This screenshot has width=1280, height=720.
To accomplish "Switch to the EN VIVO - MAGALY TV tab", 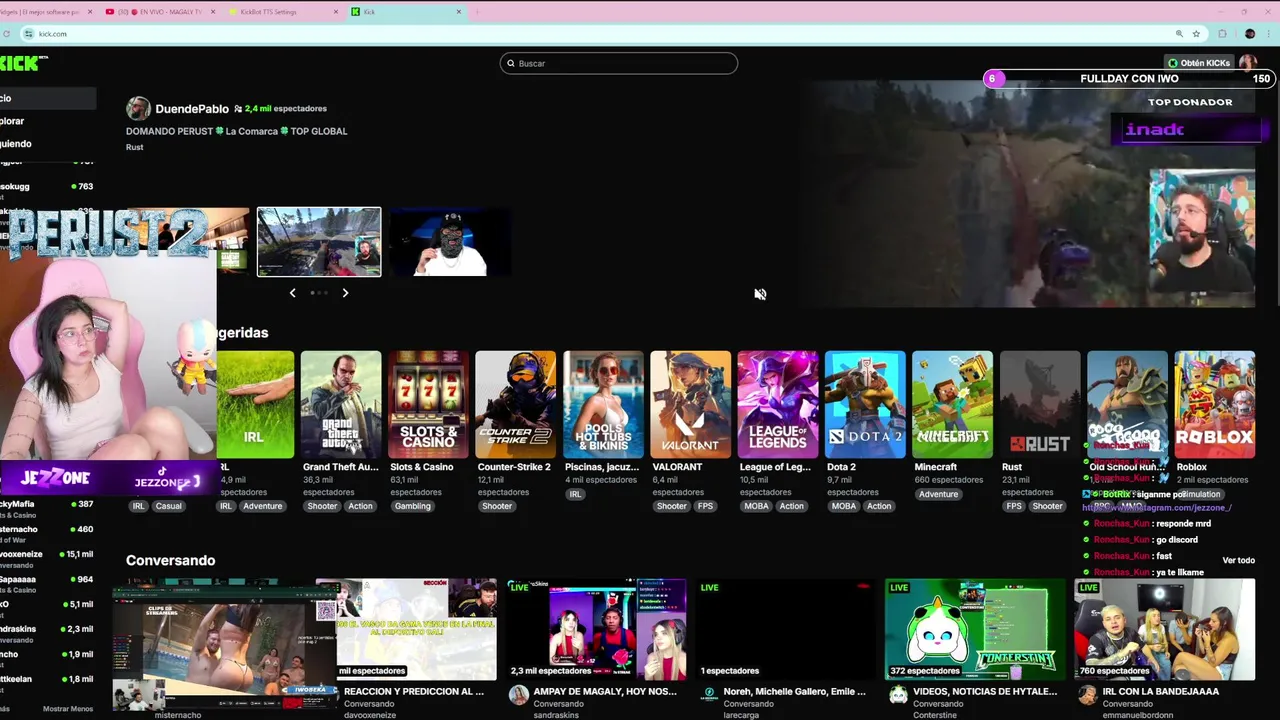I will [x=158, y=12].
